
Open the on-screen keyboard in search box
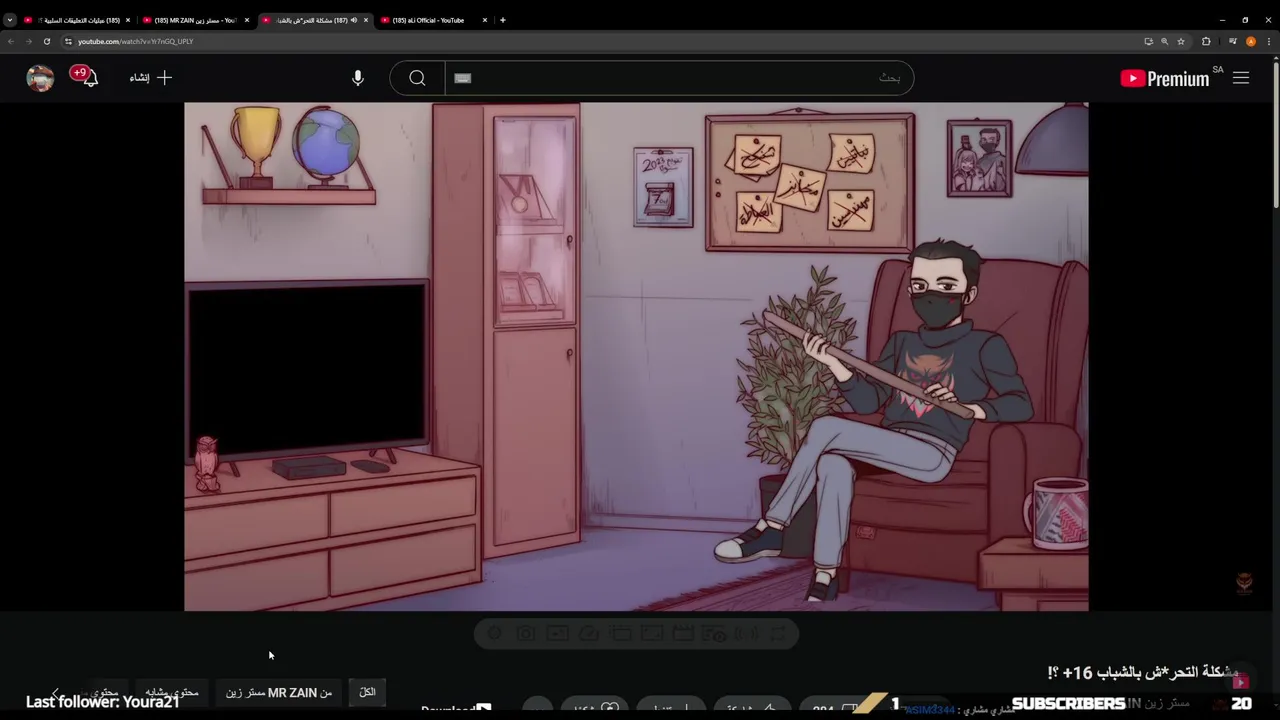point(462,78)
